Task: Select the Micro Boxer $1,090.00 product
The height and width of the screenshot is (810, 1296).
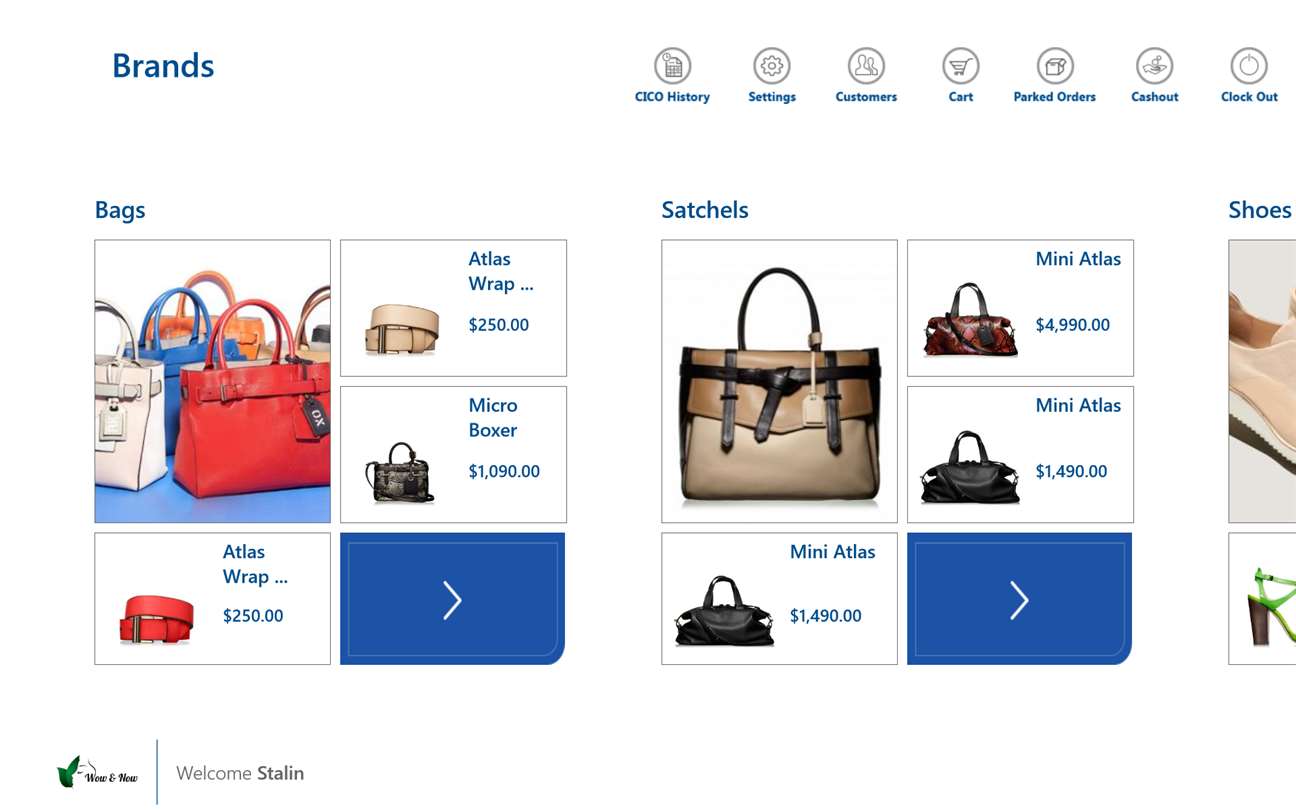Action: pyautogui.click(x=453, y=455)
